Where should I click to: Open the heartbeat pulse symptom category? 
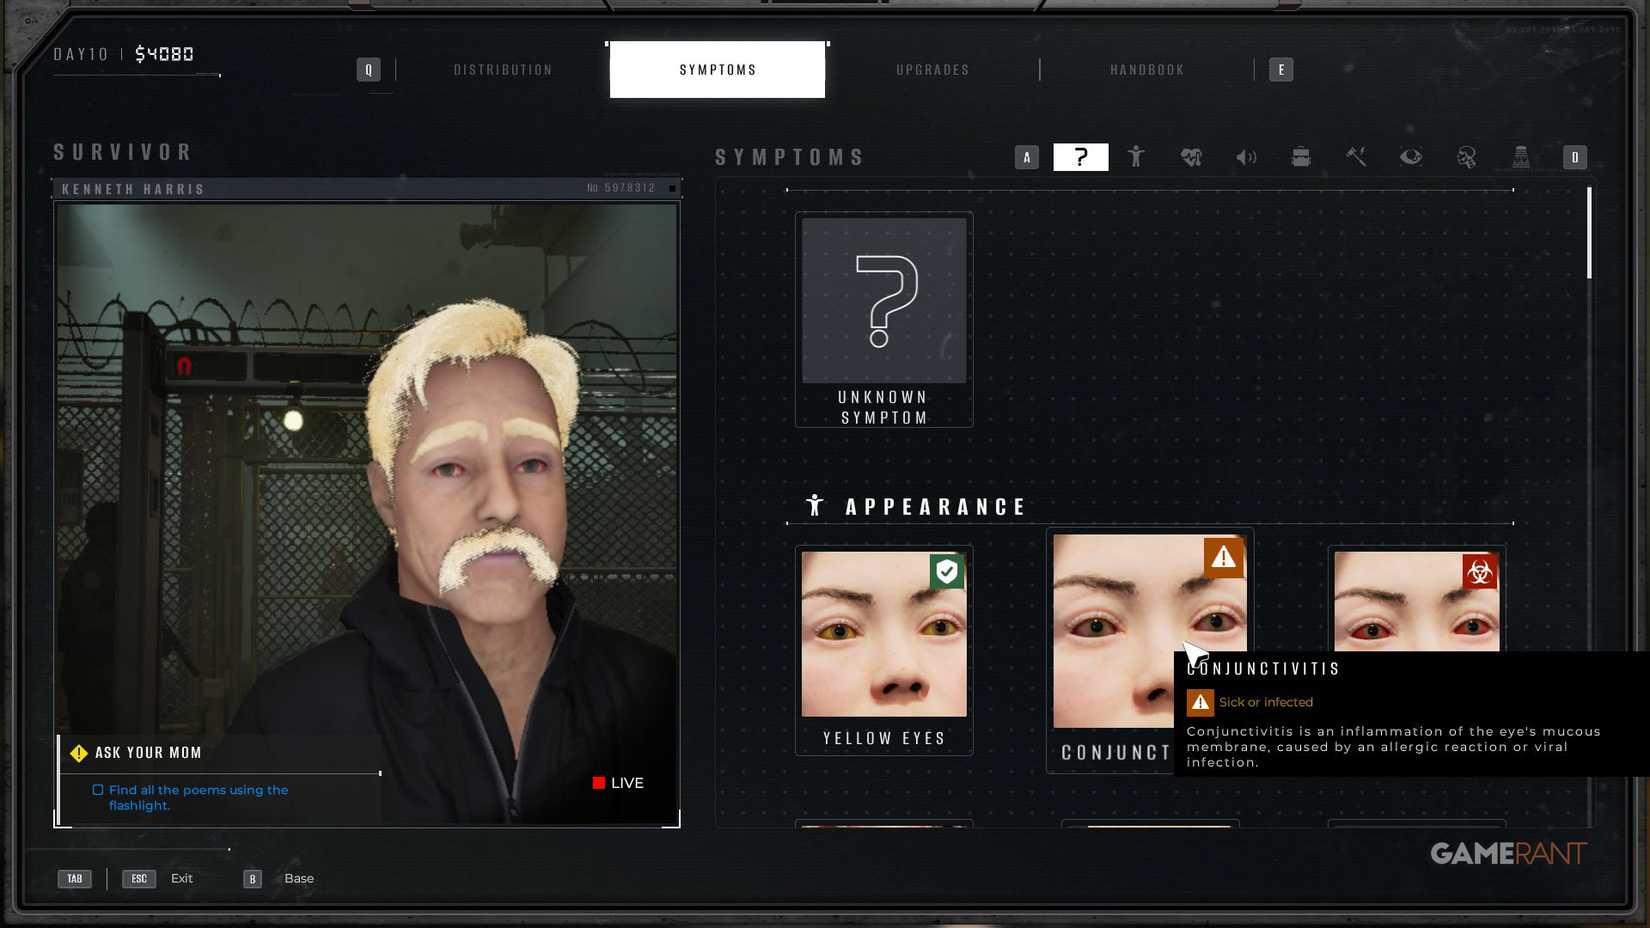(1191, 157)
